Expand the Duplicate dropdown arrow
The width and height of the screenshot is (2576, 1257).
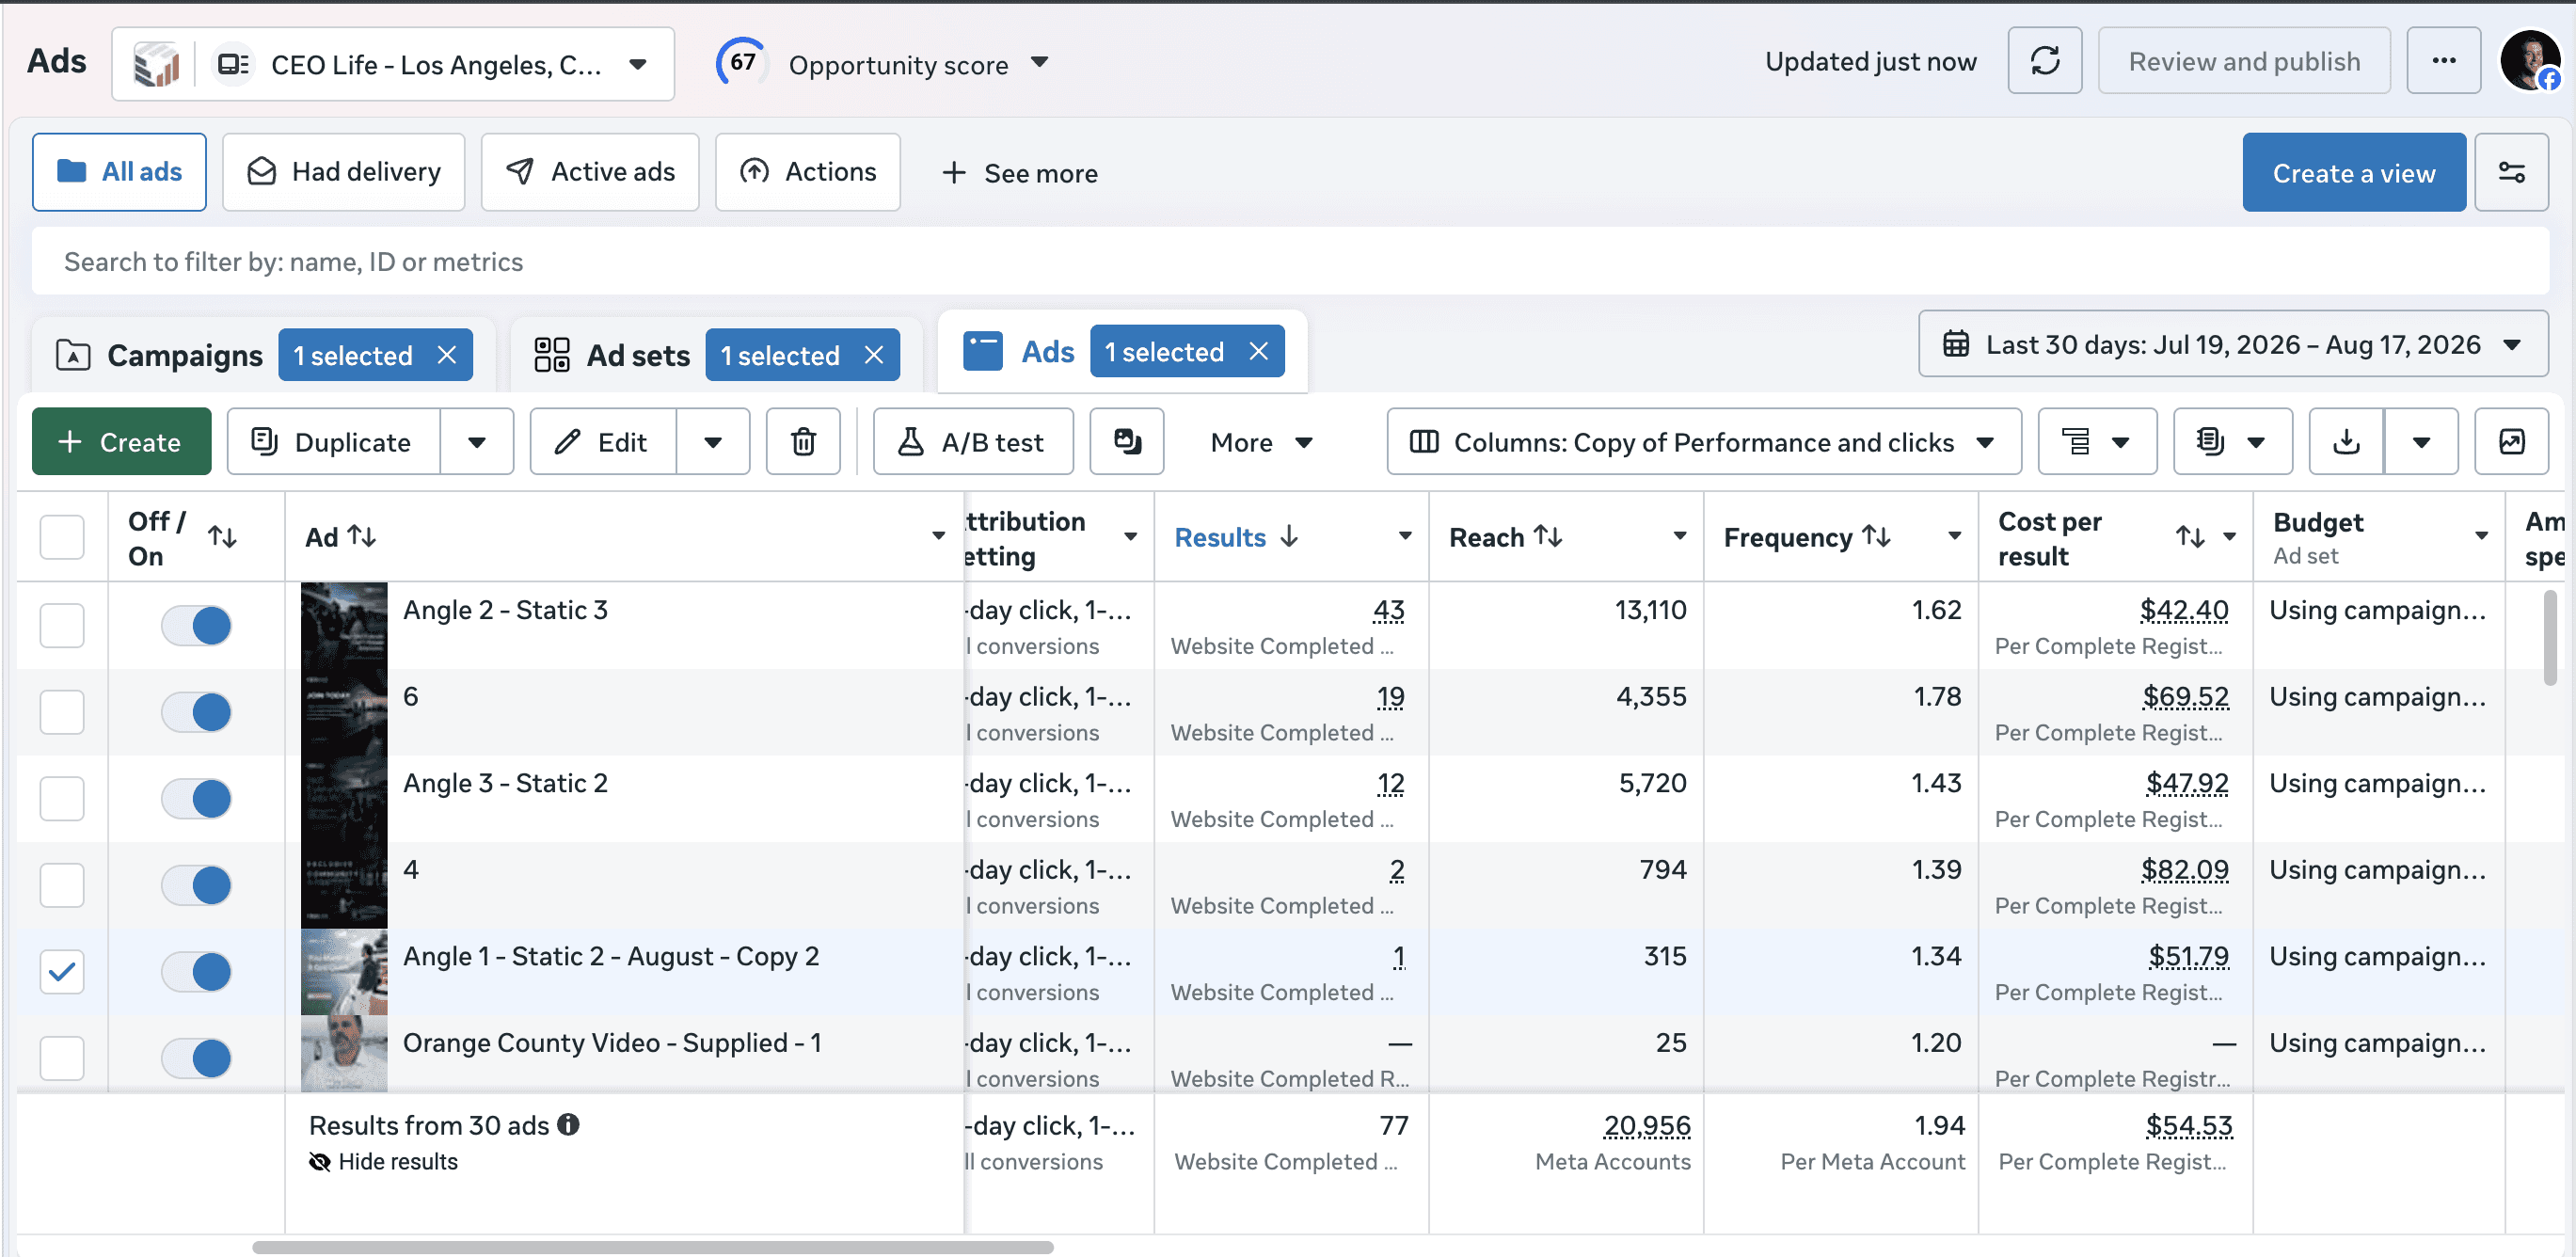(x=477, y=441)
